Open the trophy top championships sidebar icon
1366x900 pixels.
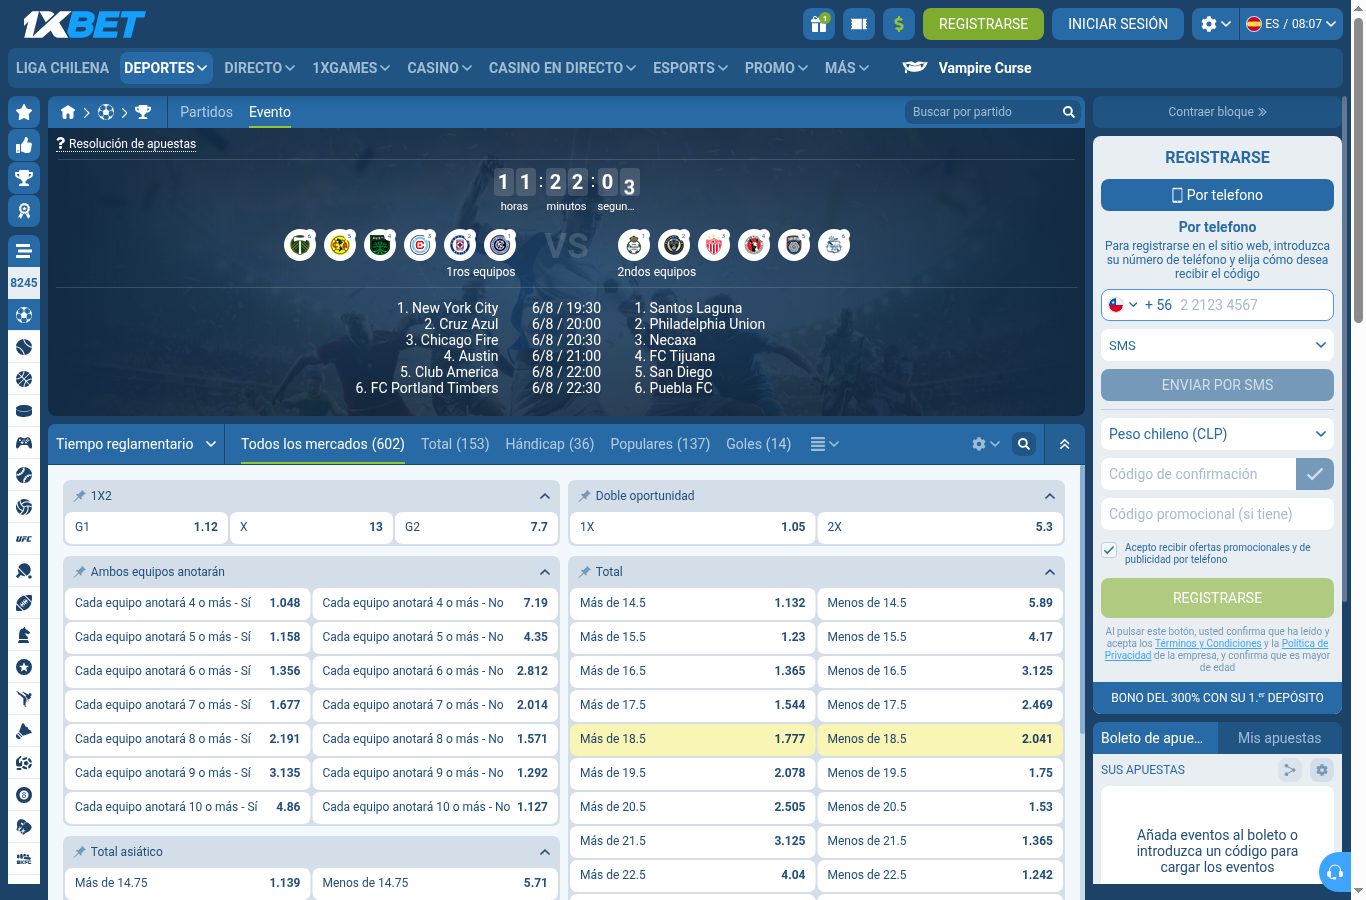[x=24, y=178]
